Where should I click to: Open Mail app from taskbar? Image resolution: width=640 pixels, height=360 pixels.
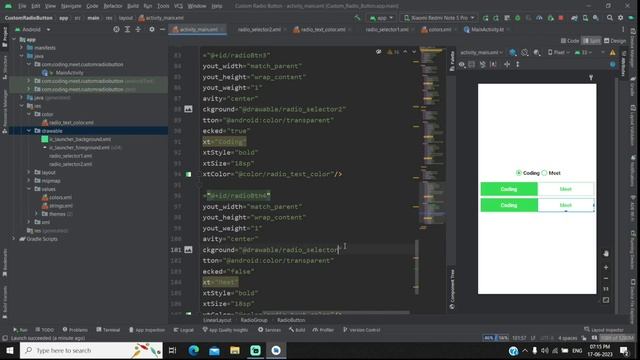click(x=214, y=350)
